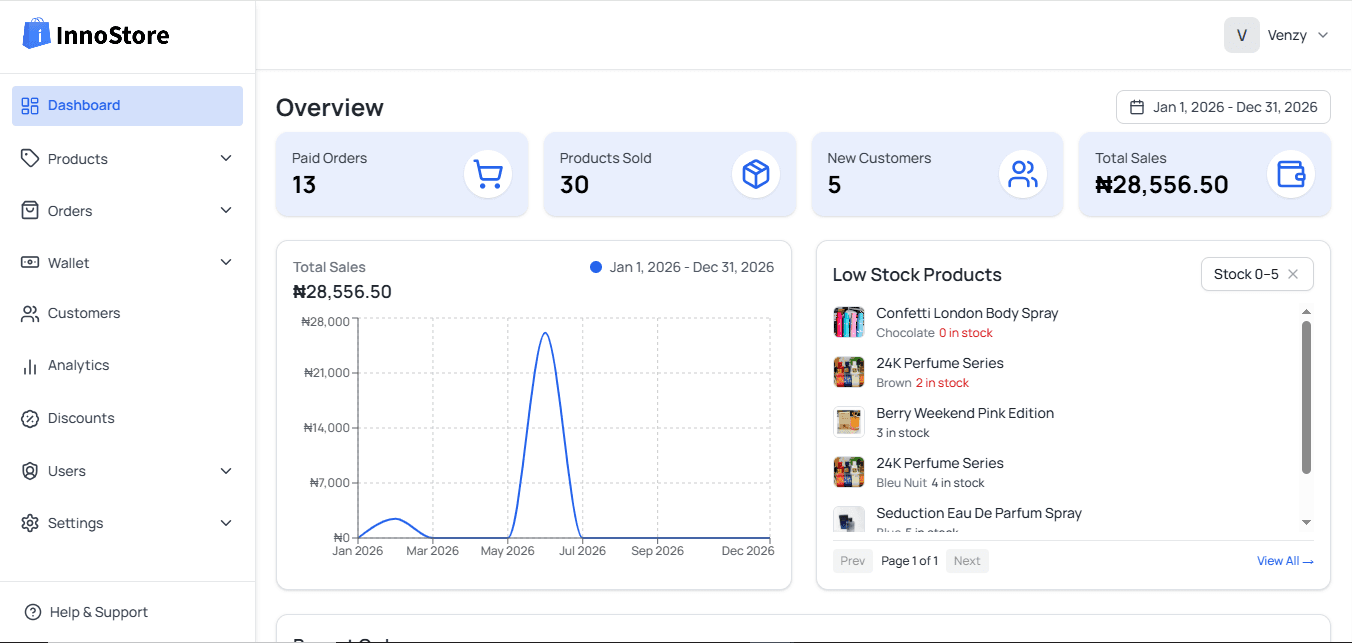
Task: Open the Venzy account dropdown chevron
Action: [x=1323, y=35]
